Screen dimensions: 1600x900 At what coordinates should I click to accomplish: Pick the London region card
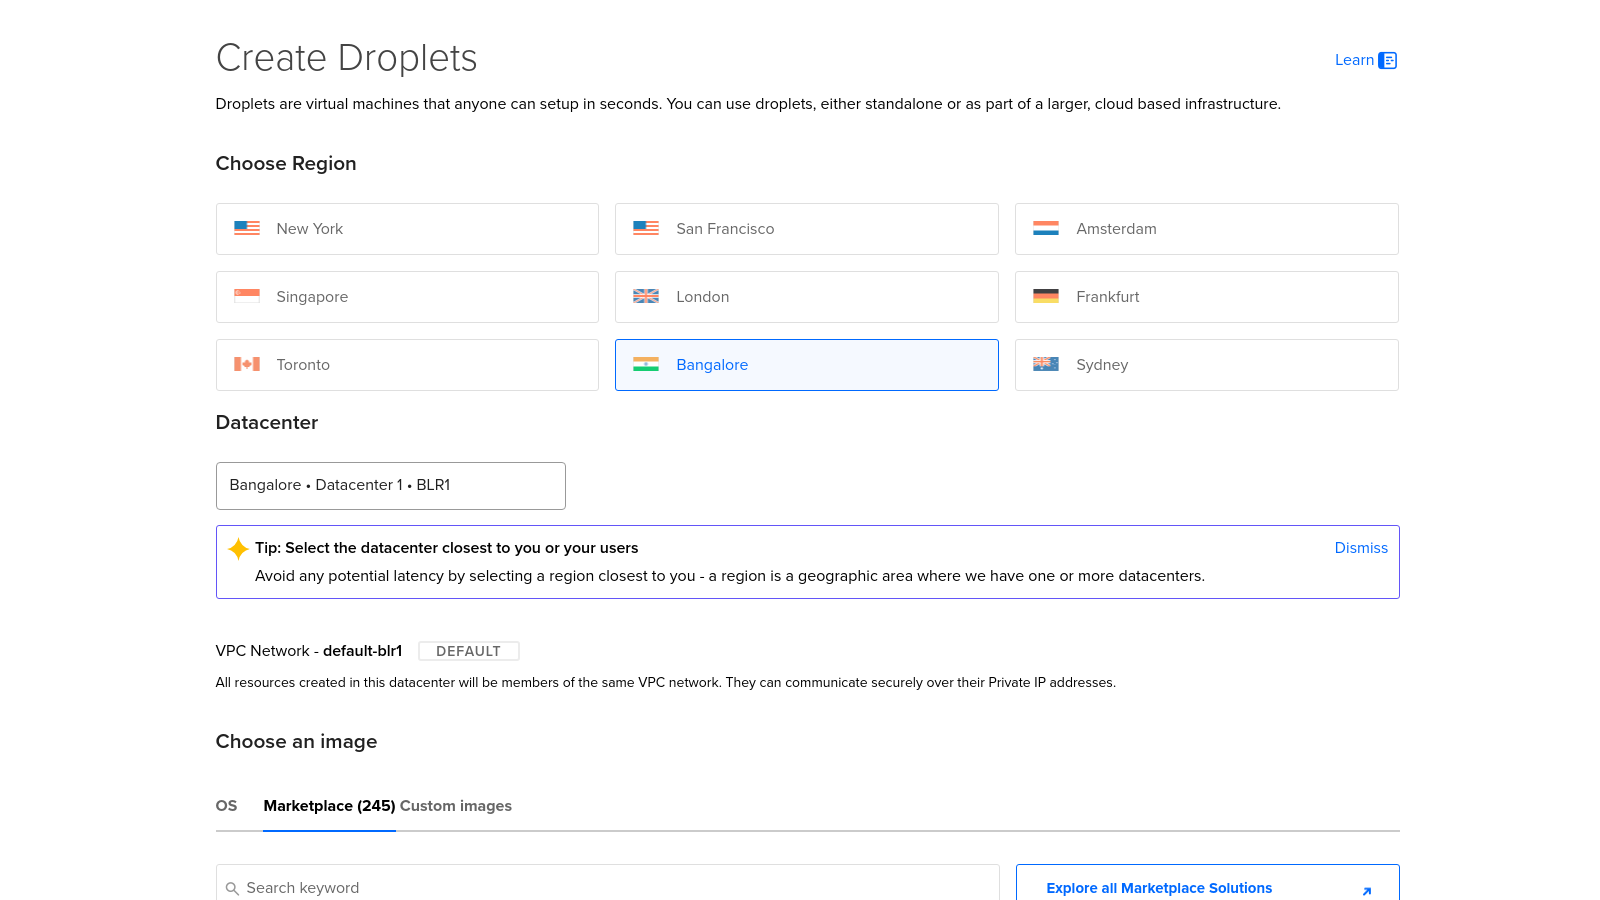point(807,297)
